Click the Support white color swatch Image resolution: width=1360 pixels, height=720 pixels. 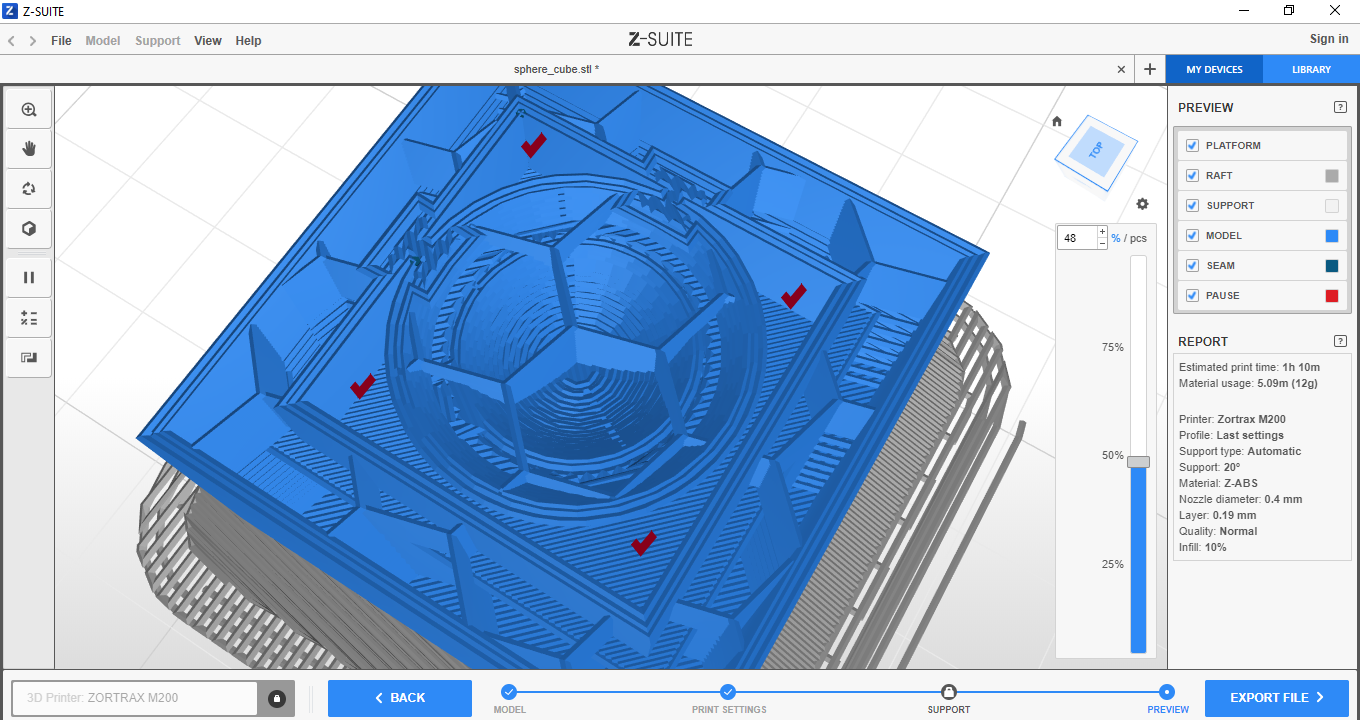[1331, 206]
